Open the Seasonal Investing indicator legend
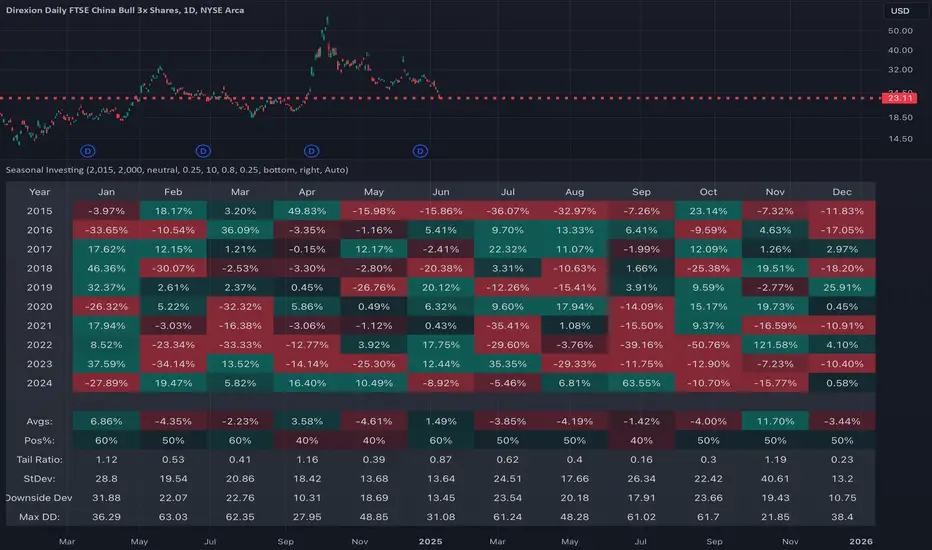 pyautogui.click(x=177, y=170)
